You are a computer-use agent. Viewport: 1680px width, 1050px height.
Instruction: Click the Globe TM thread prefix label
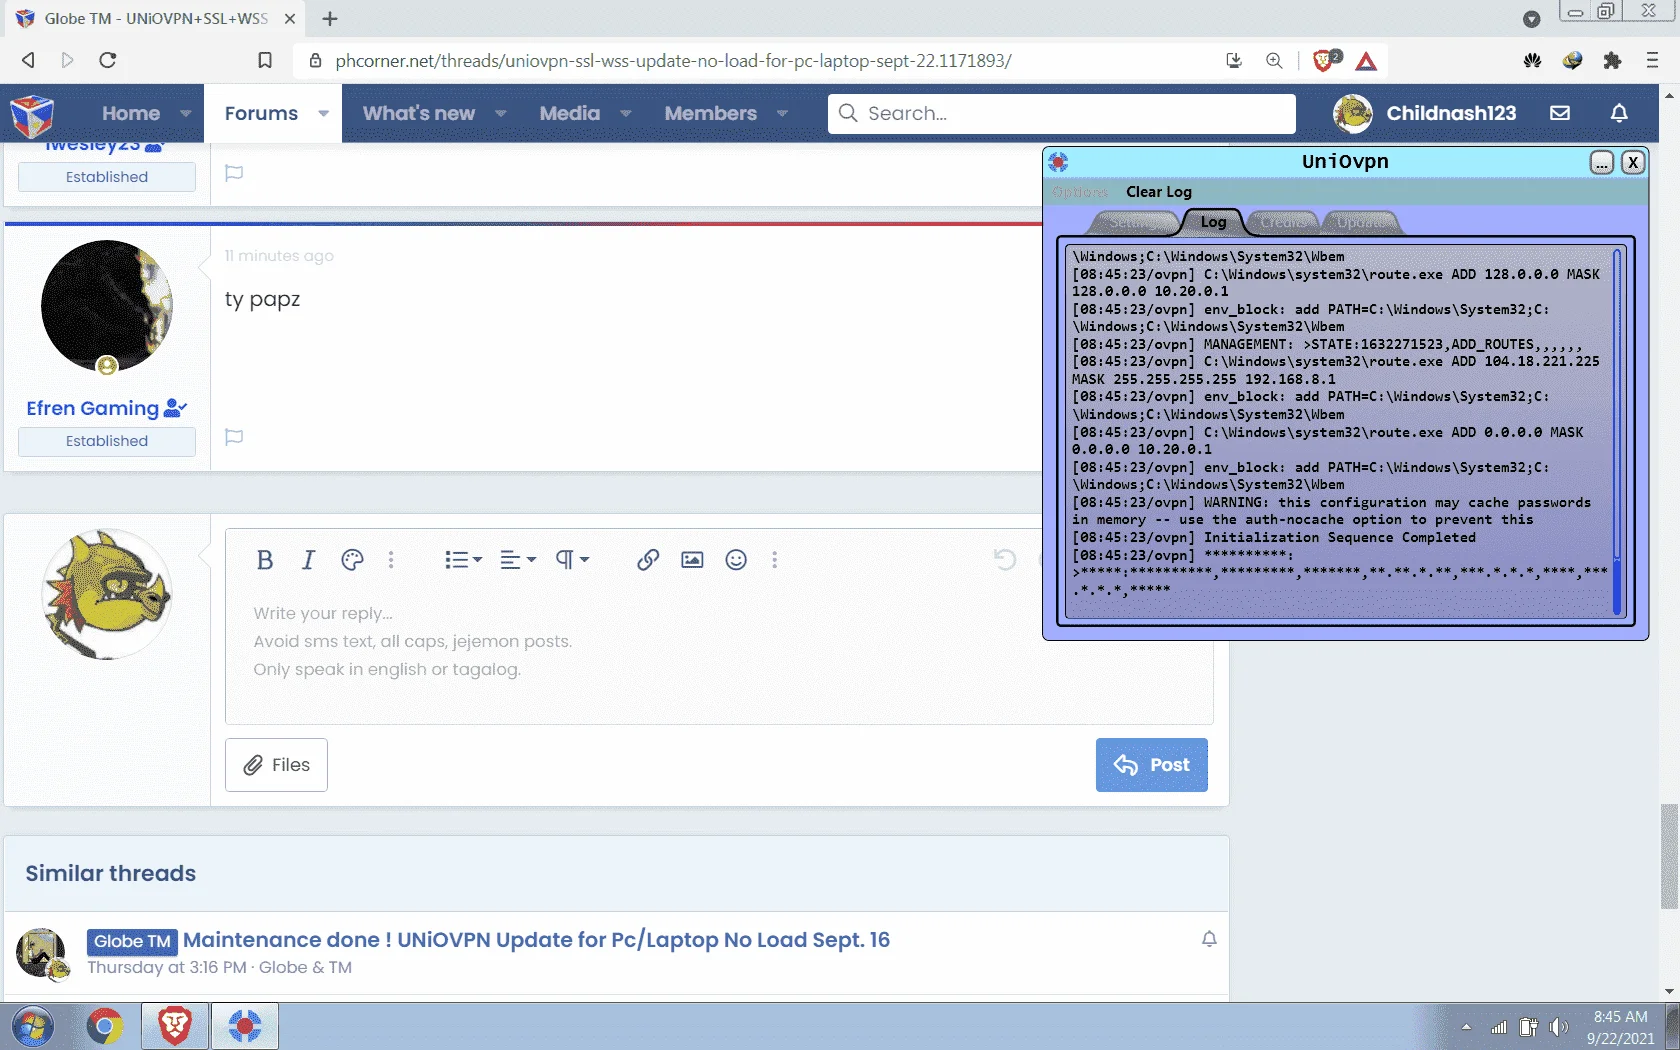point(132,941)
